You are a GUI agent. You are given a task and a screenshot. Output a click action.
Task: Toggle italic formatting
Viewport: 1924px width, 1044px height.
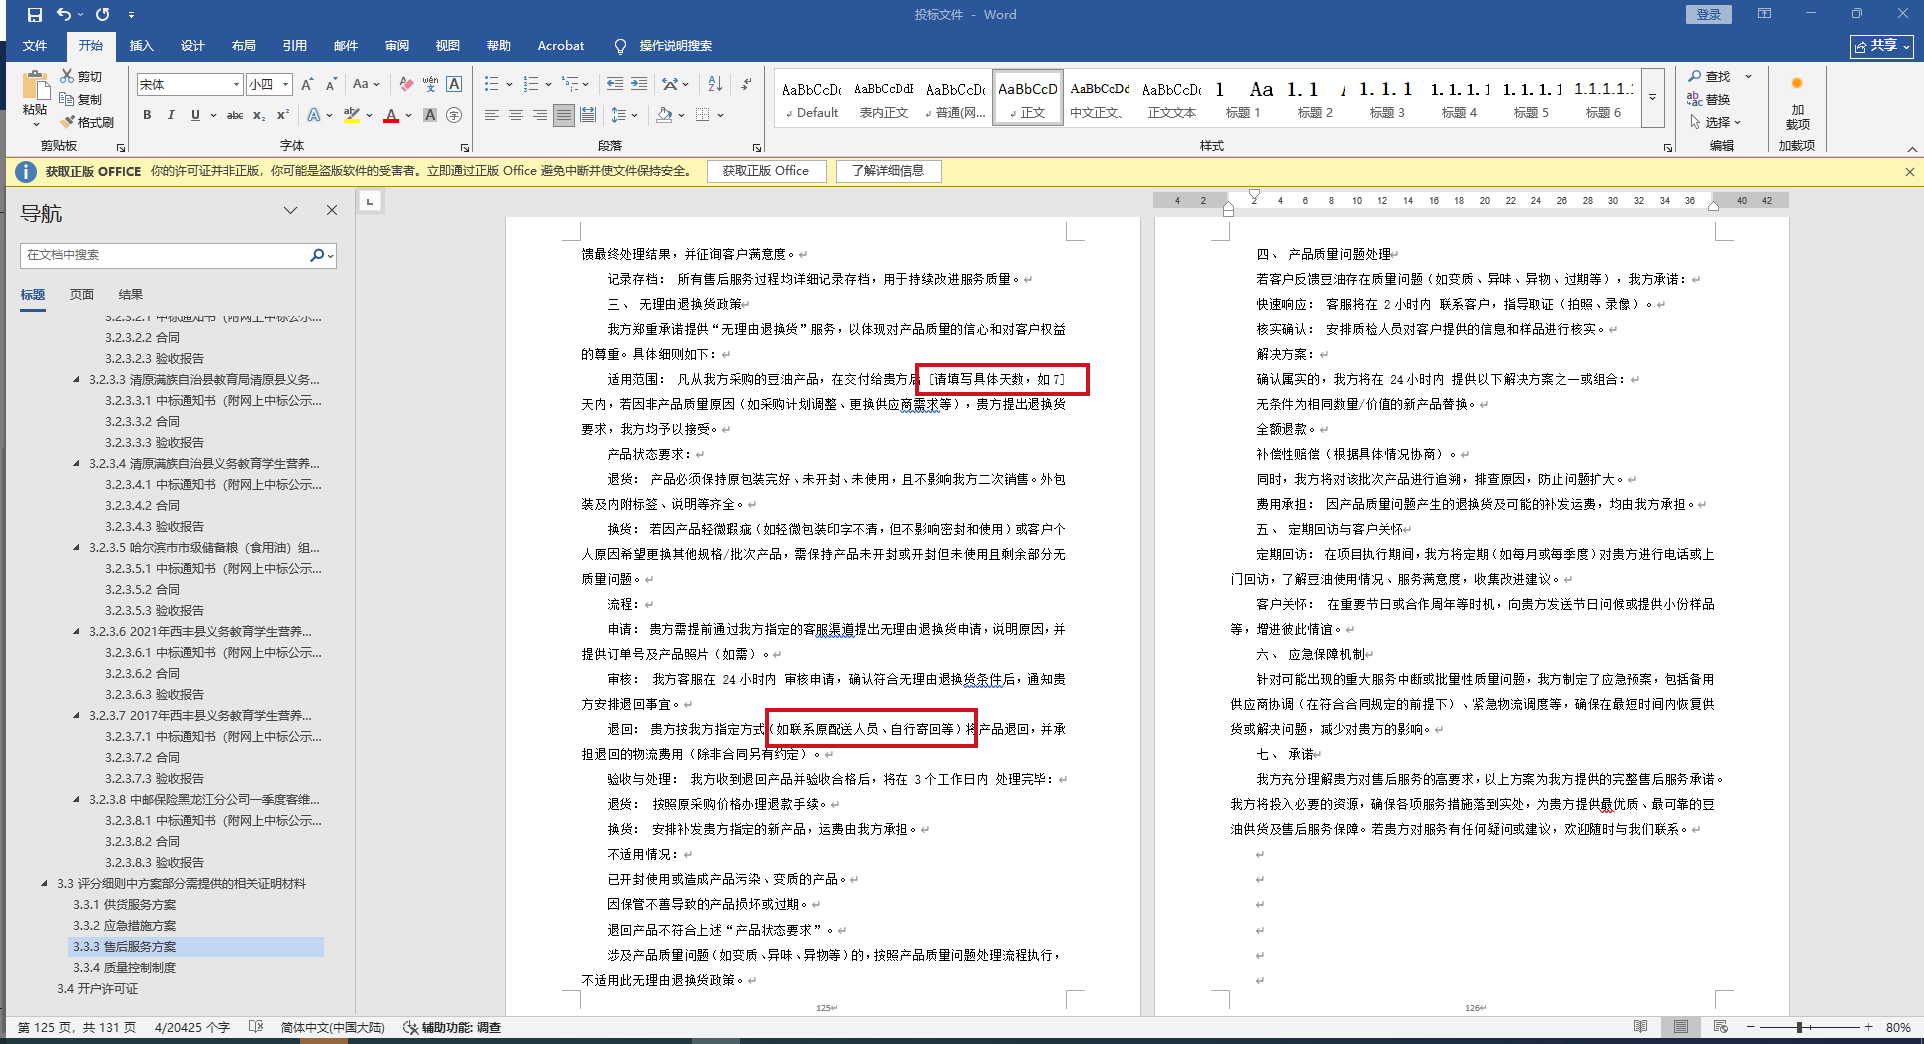pyautogui.click(x=171, y=115)
